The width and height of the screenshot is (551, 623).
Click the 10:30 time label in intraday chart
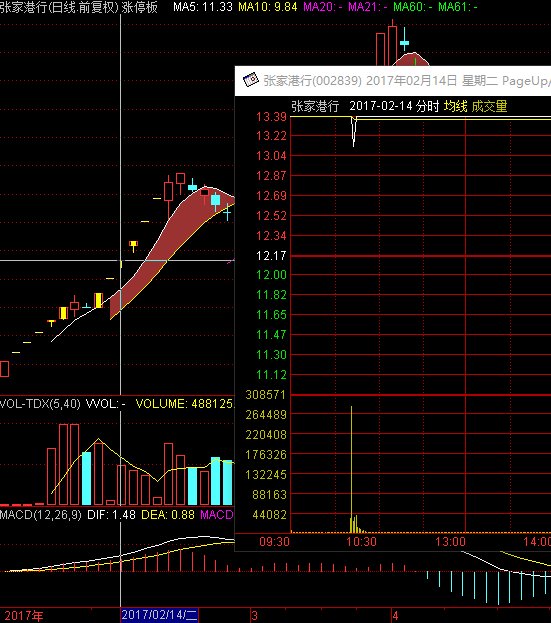[x=361, y=541]
